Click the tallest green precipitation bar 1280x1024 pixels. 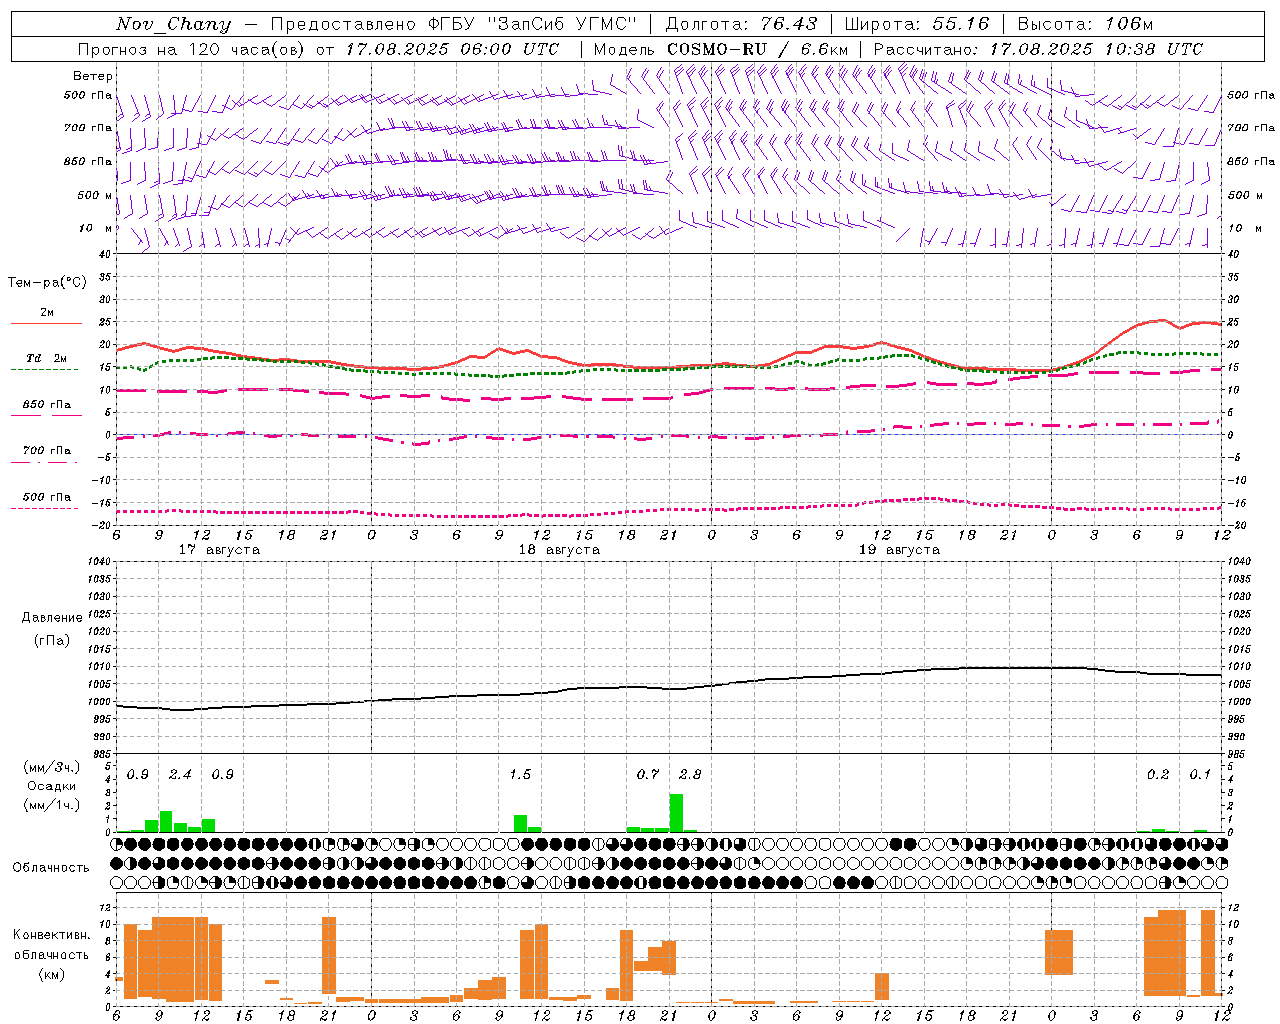tap(676, 813)
